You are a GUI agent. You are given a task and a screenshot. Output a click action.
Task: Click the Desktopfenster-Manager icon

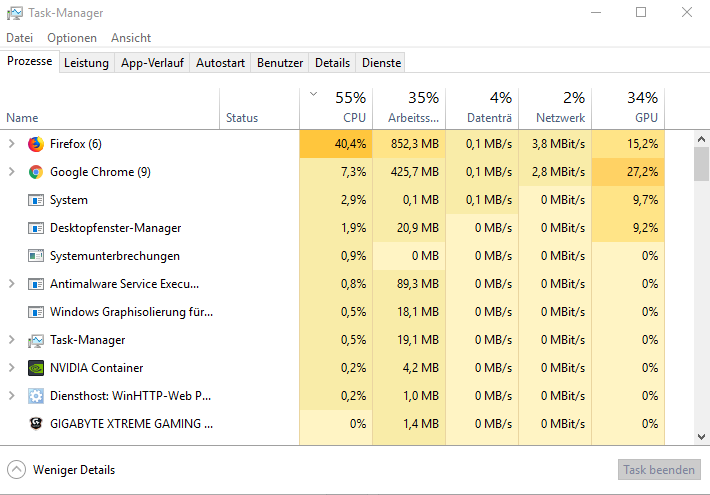(36, 228)
